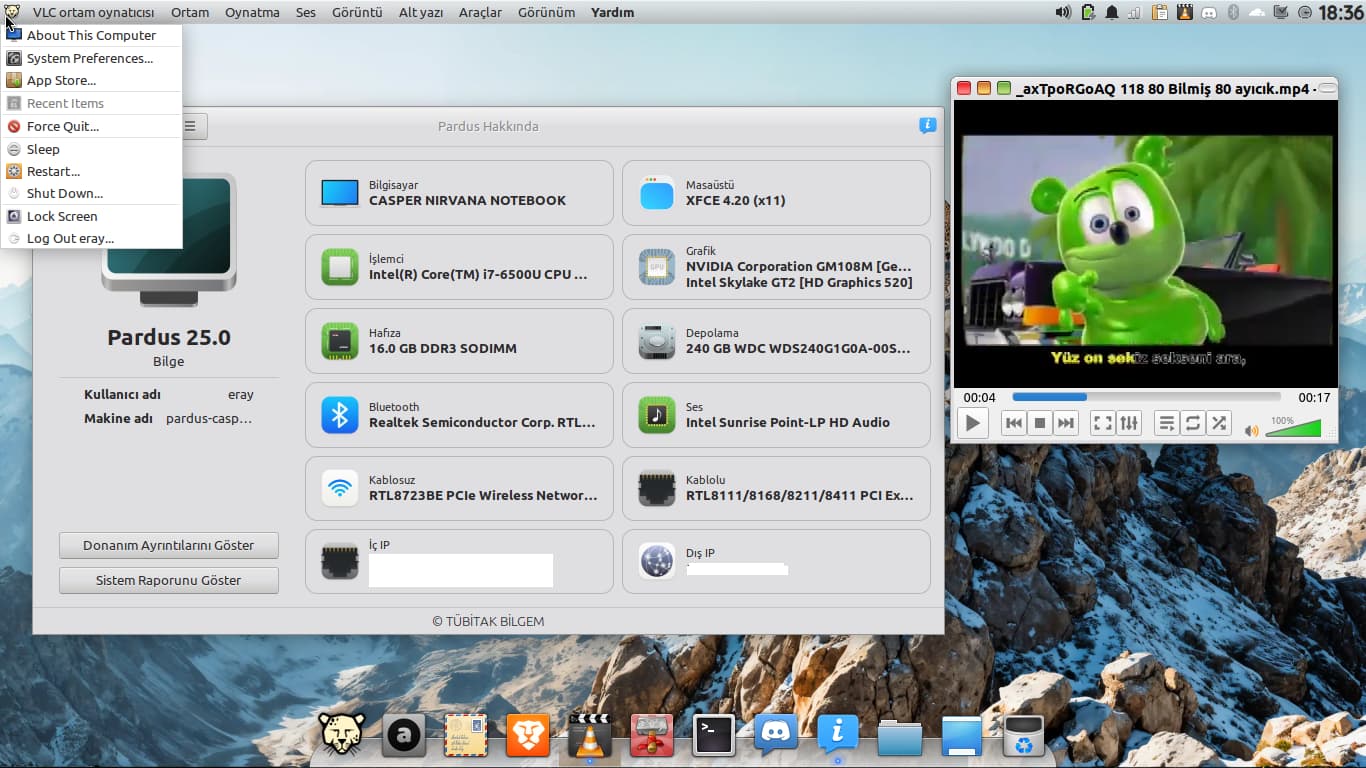Select System Preferences... from the menu
Image resolution: width=1366 pixels, height=768 pixels.
(89, 58)
